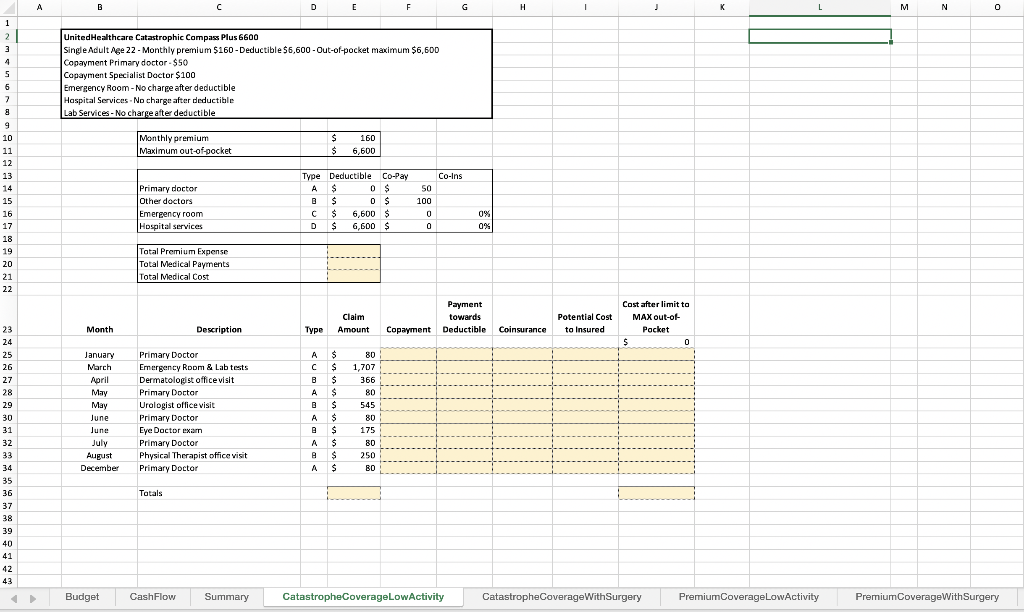Screen dimensions: 1024x612
Task: Select column J header
Action: [x=656, y=7]
